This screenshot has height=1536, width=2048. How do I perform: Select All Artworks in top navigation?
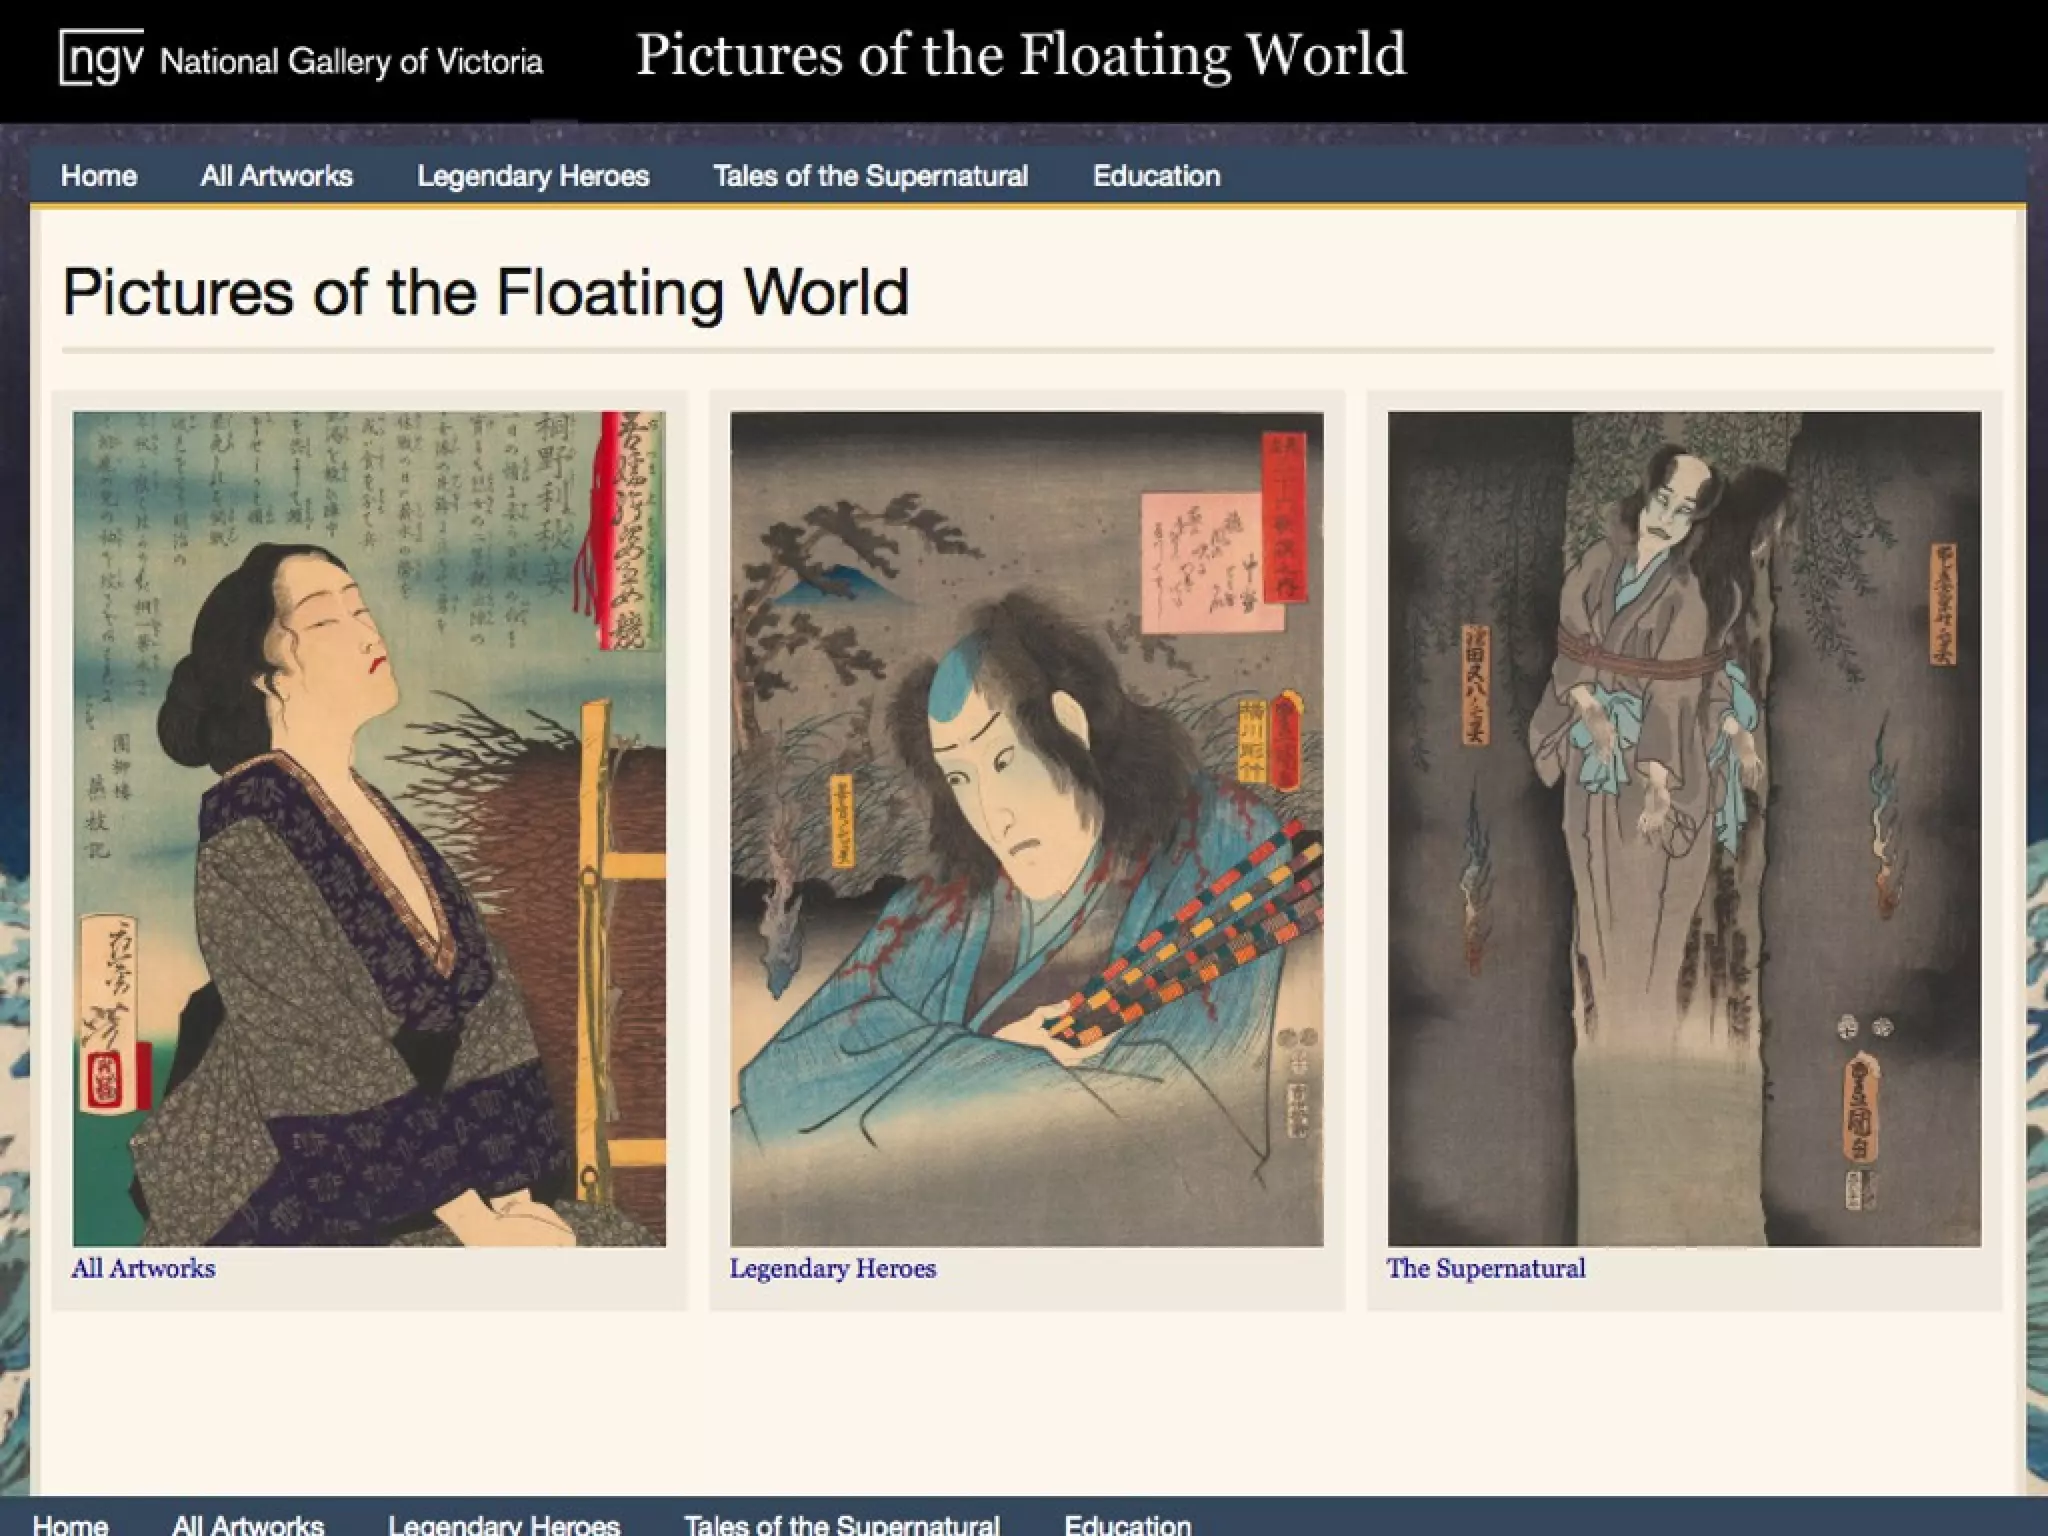277,176
